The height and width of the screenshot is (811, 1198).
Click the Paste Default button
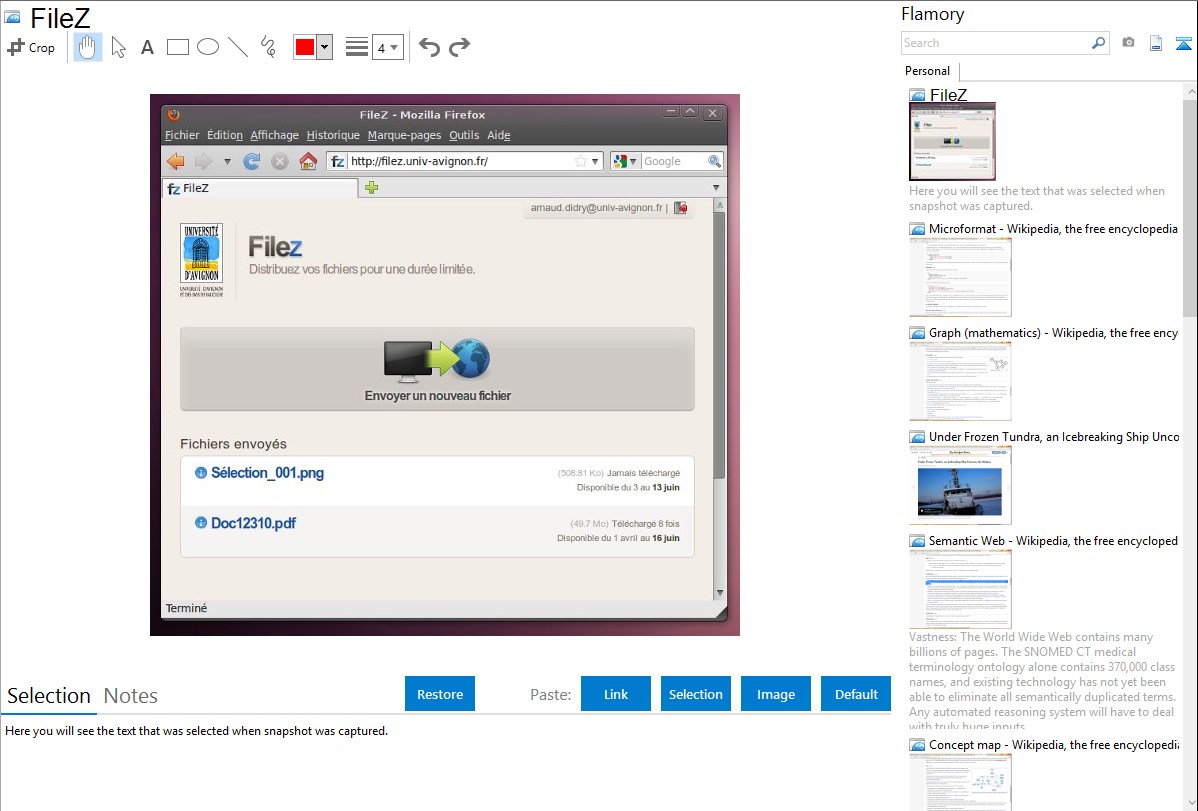click(856, 694)
